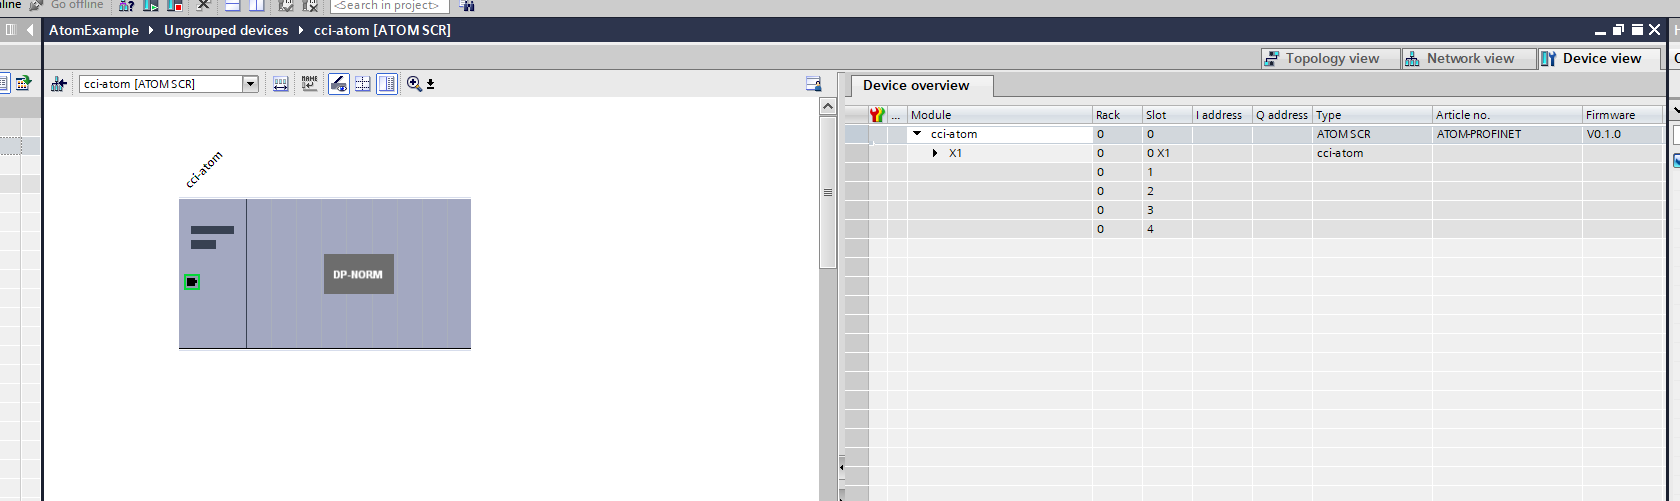Click the collapse arrow on the pane splitter
The width and height of the screenshot is (1680, 501).
(x=841, y=467)
